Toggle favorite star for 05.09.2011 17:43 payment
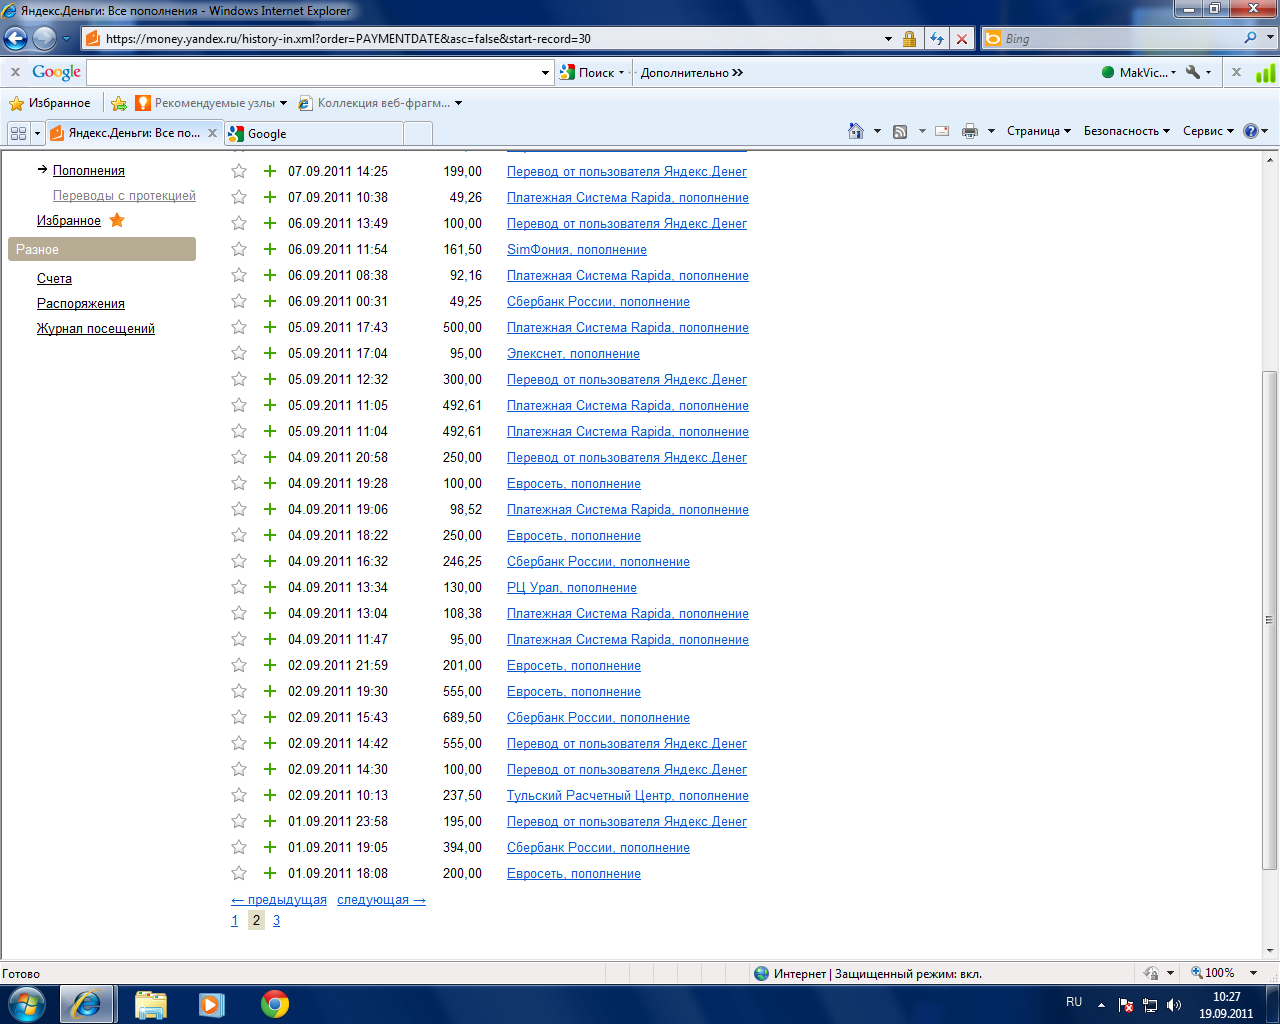 coord(239,327)
